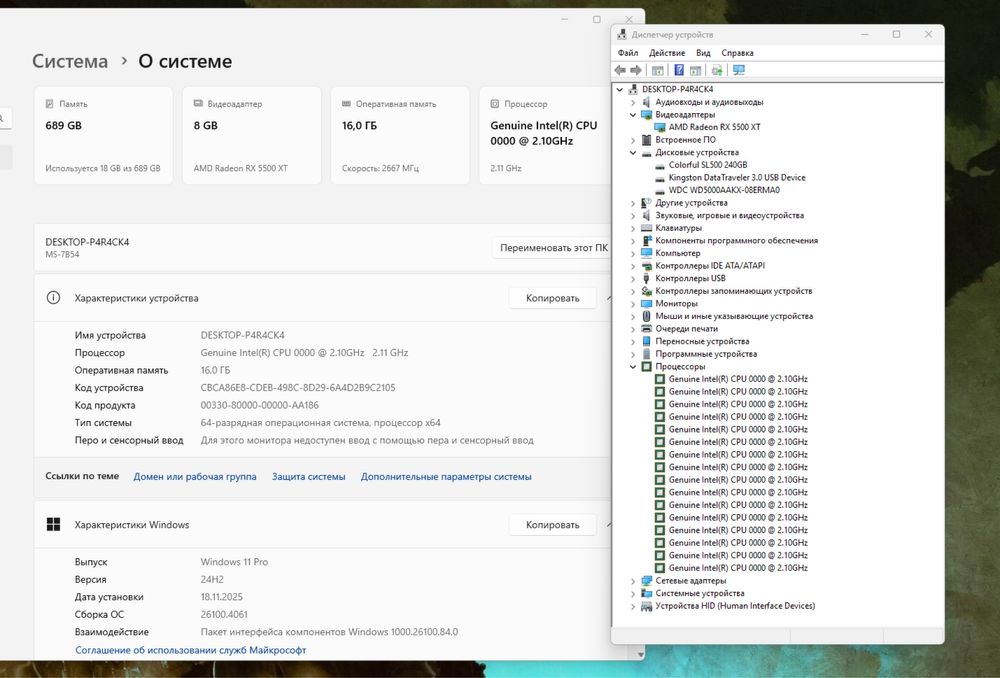
Task: Click OS build value 26100.4061
Action: pyautogui.click(x=224, y=614)
